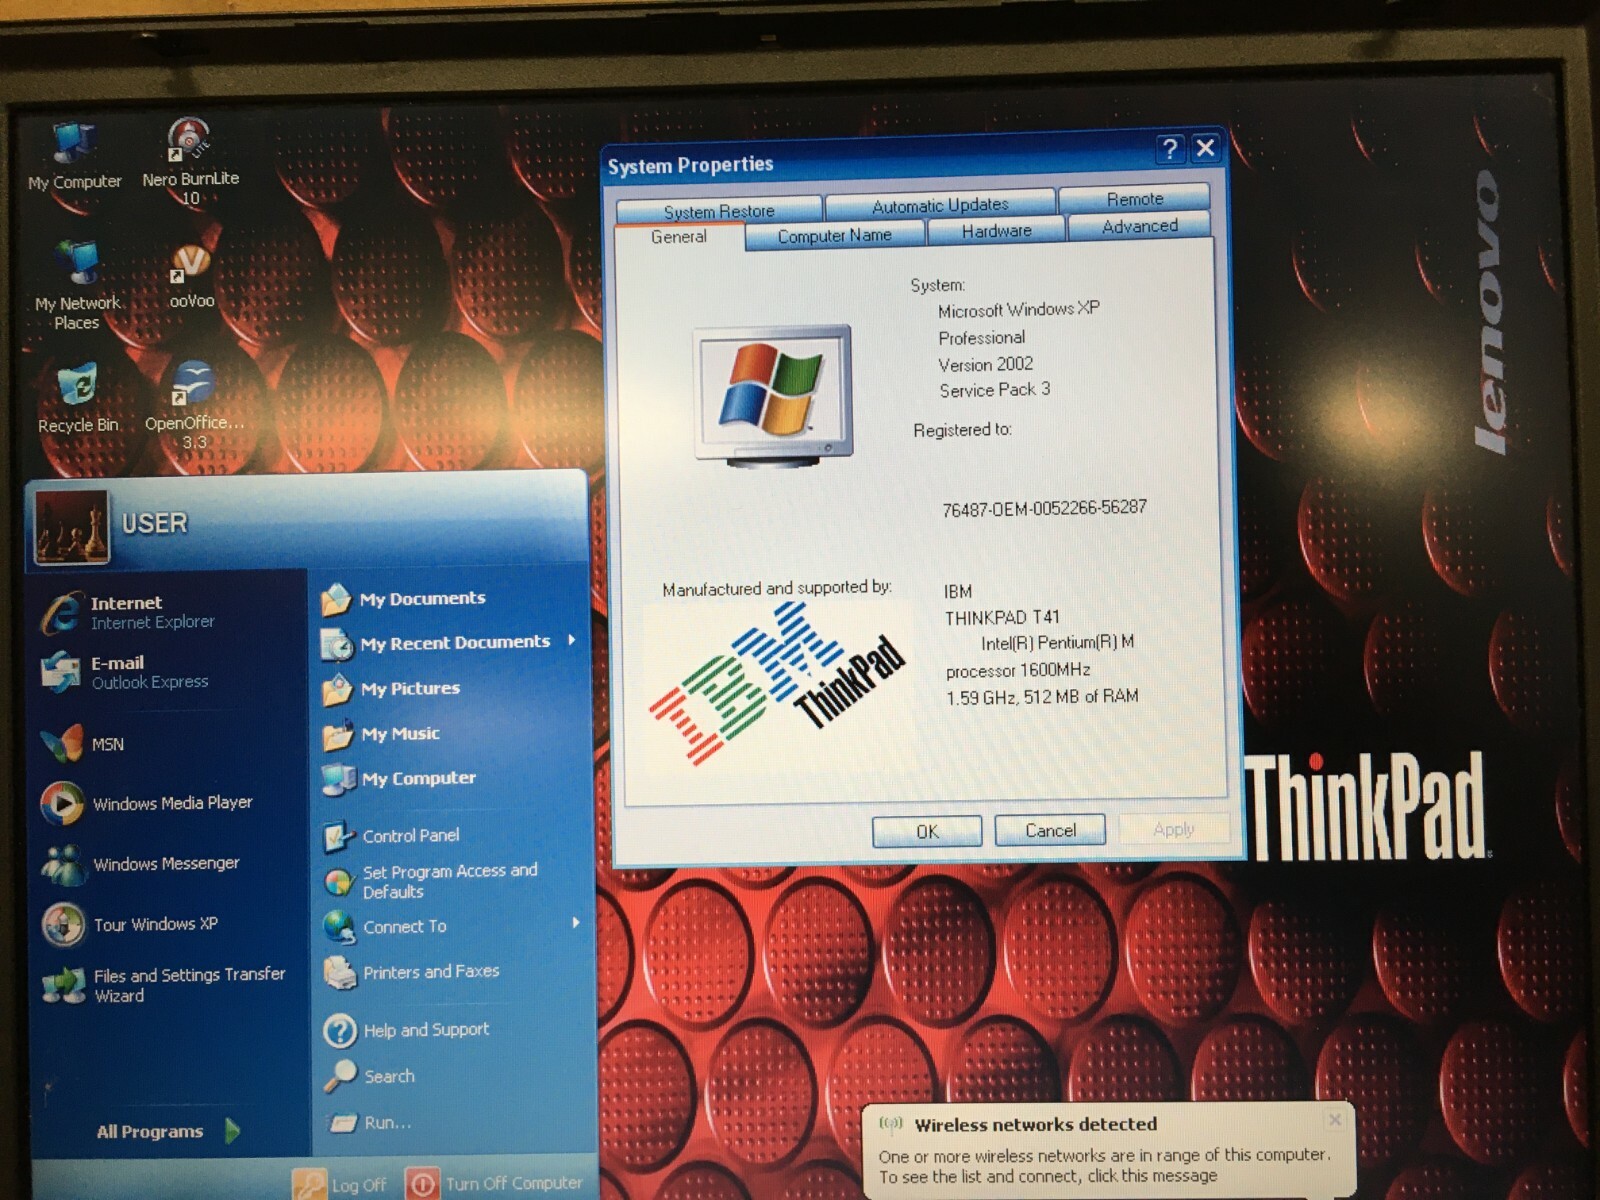Close the System Properties dialog
This screenshot has width=1600, height=1200.
[x=1205, y=148]
